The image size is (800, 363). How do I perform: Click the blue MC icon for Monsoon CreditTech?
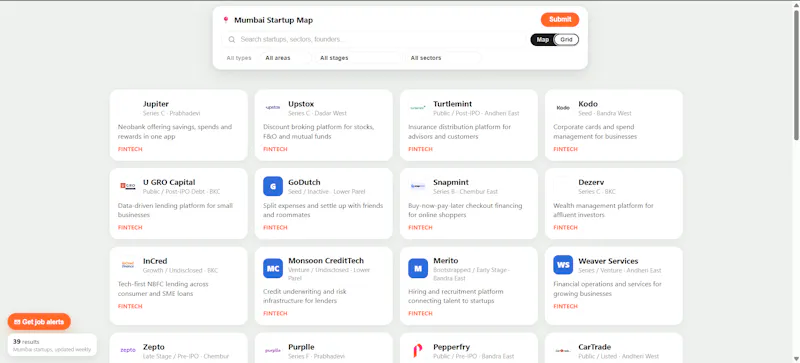coord(273,269)
